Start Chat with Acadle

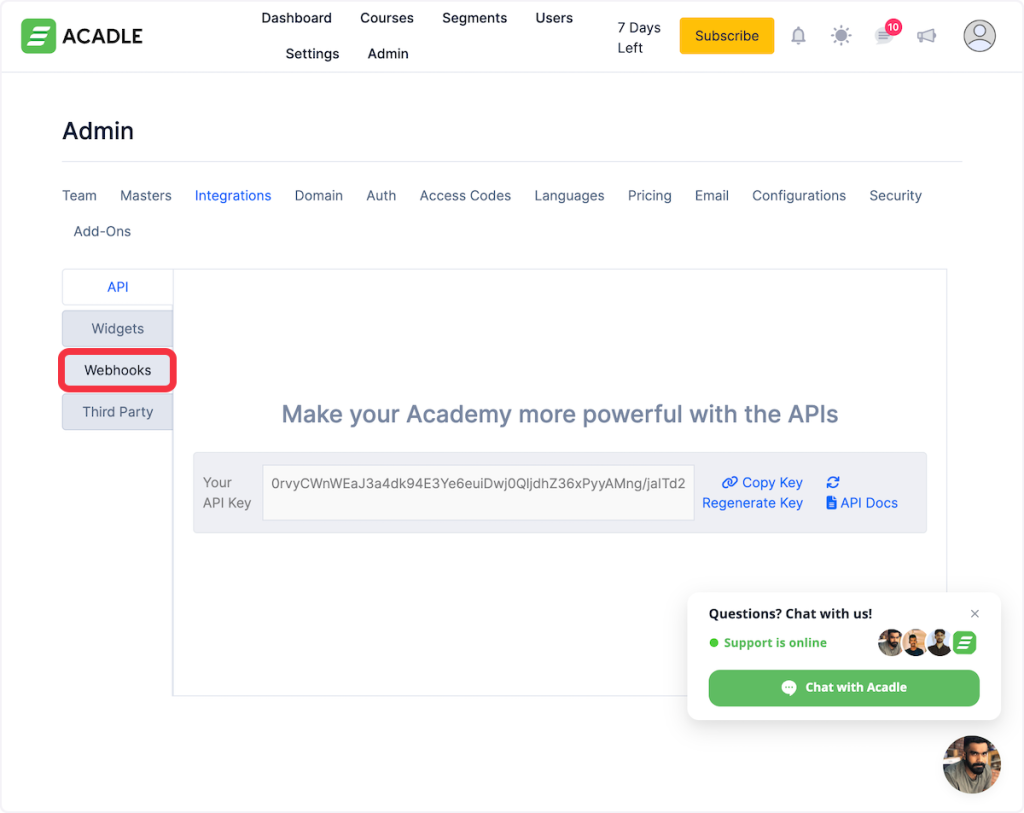pyautogui.click(x=843, y=688)
